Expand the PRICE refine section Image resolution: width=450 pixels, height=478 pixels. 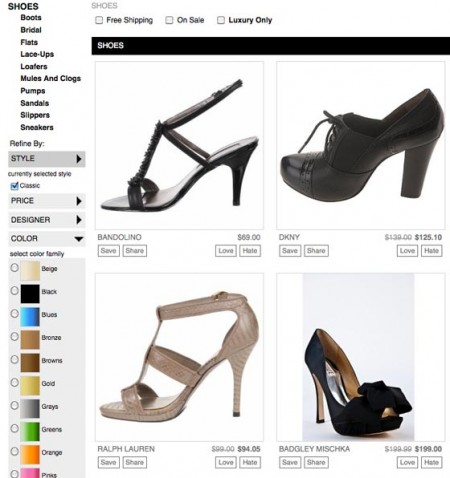click(47, 201)
